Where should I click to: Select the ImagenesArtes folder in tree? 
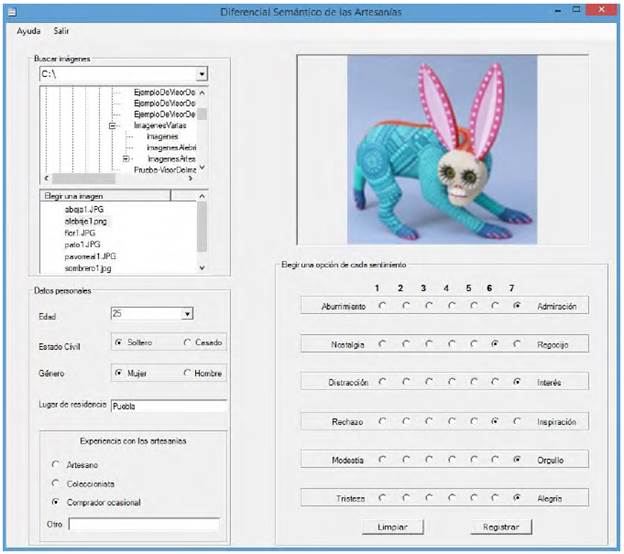[x=170, y=159]
